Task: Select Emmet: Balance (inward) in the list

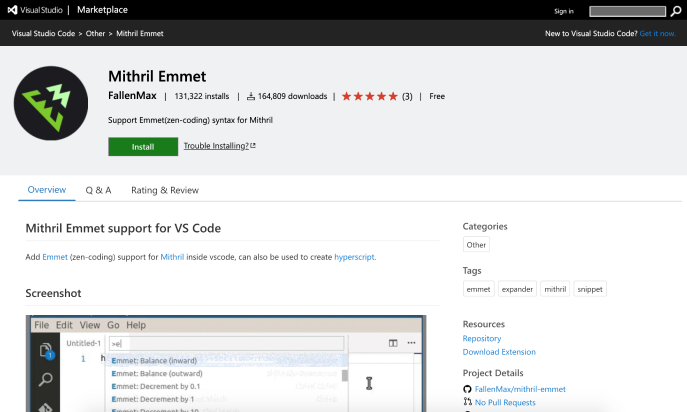Action: (x=227, y=361)
